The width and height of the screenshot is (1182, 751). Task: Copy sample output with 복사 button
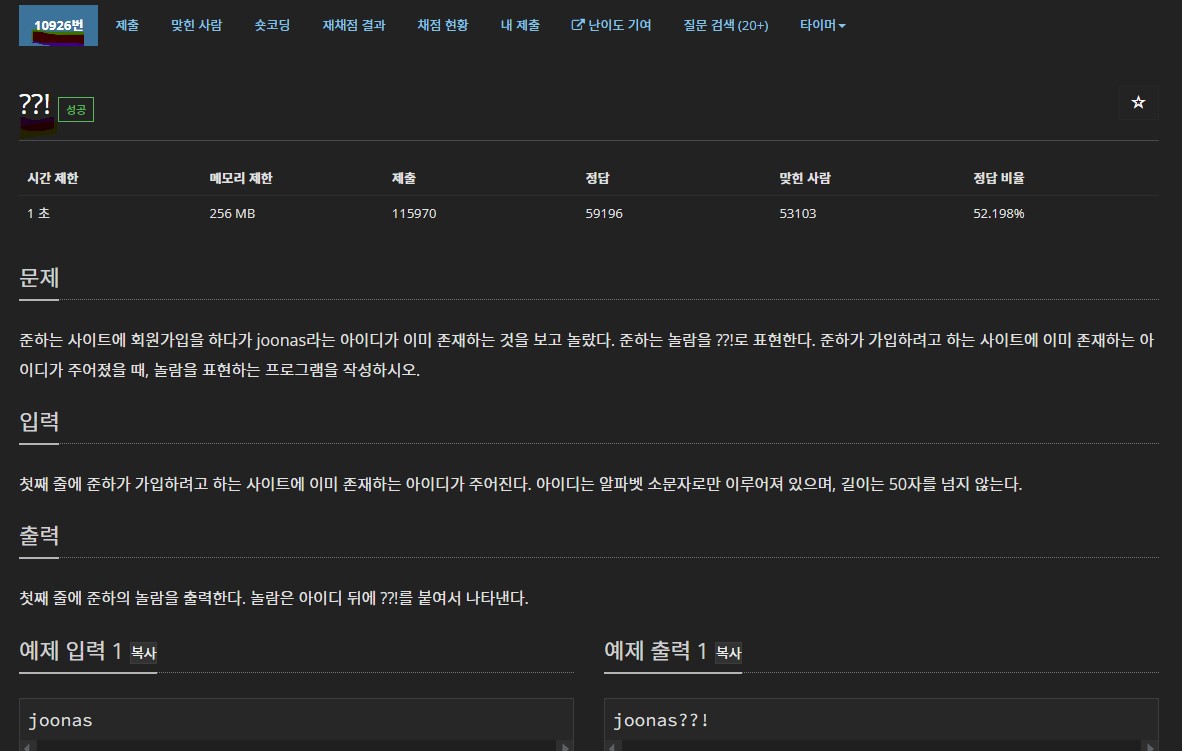(x=728, y=652)
